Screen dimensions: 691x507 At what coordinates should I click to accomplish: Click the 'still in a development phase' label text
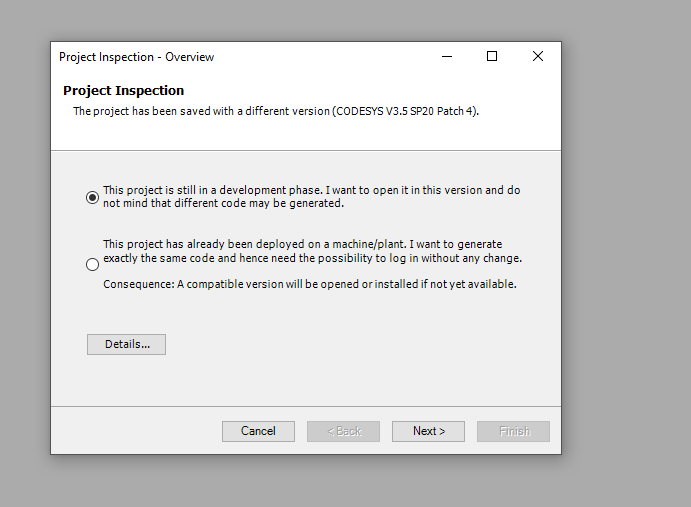(312, 197)
